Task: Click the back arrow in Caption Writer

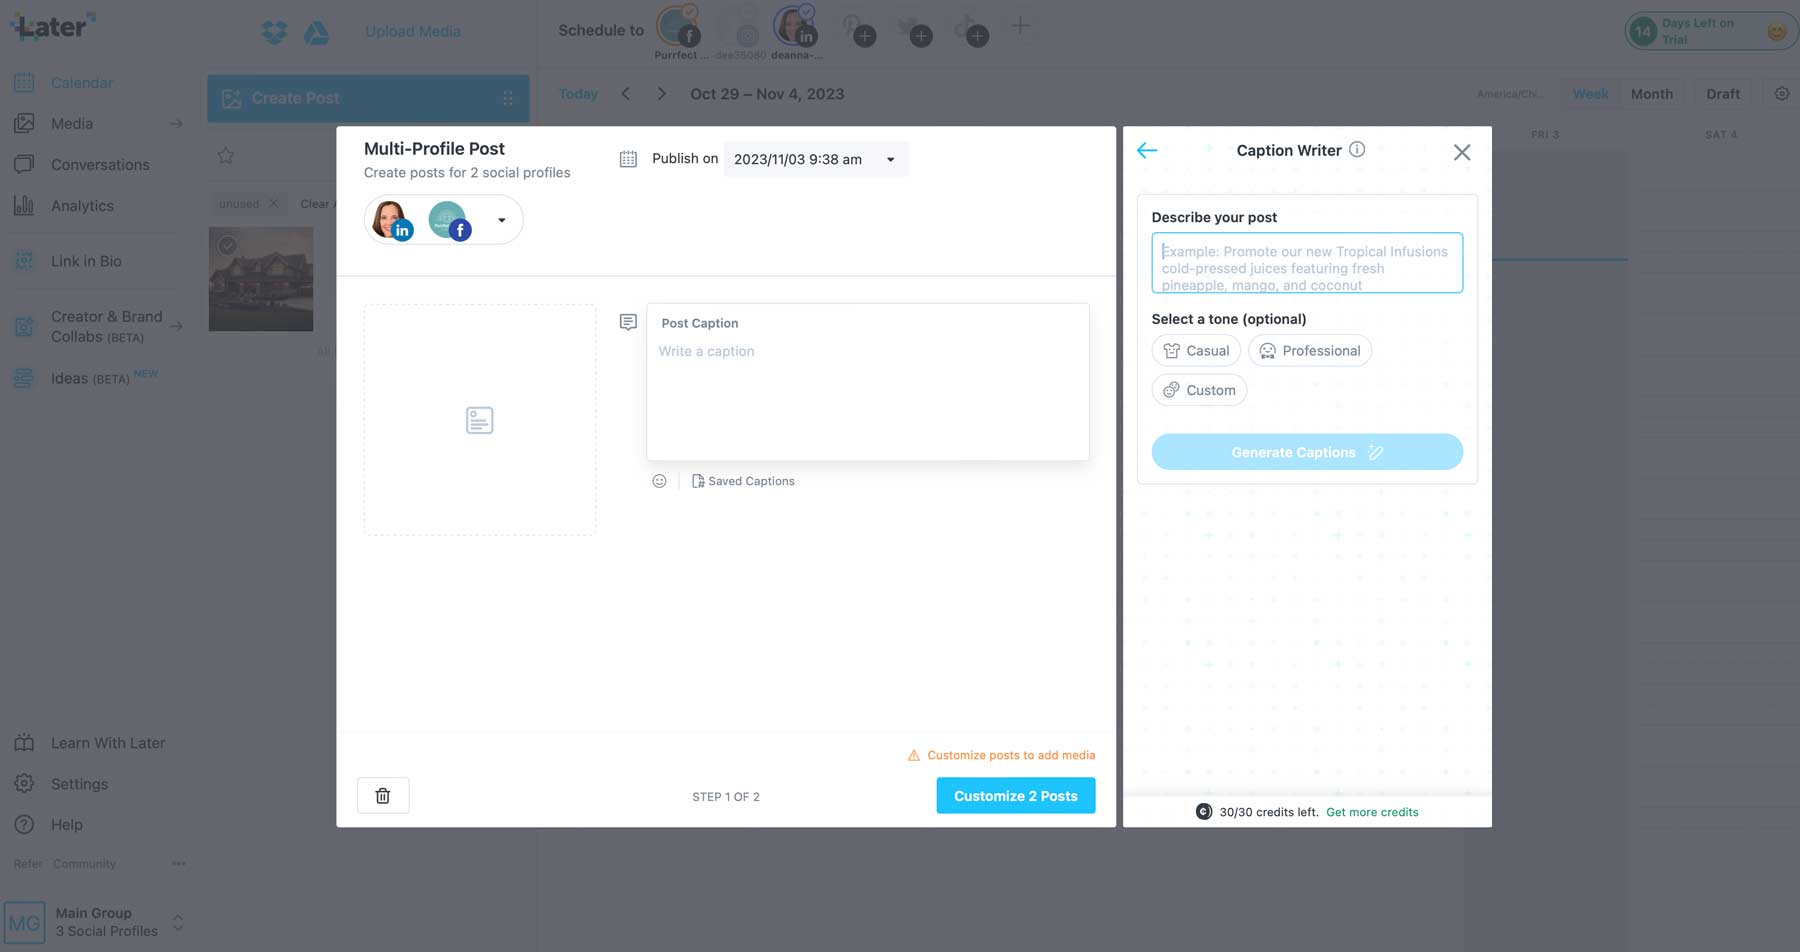Action: click(x=1147, y=151)
